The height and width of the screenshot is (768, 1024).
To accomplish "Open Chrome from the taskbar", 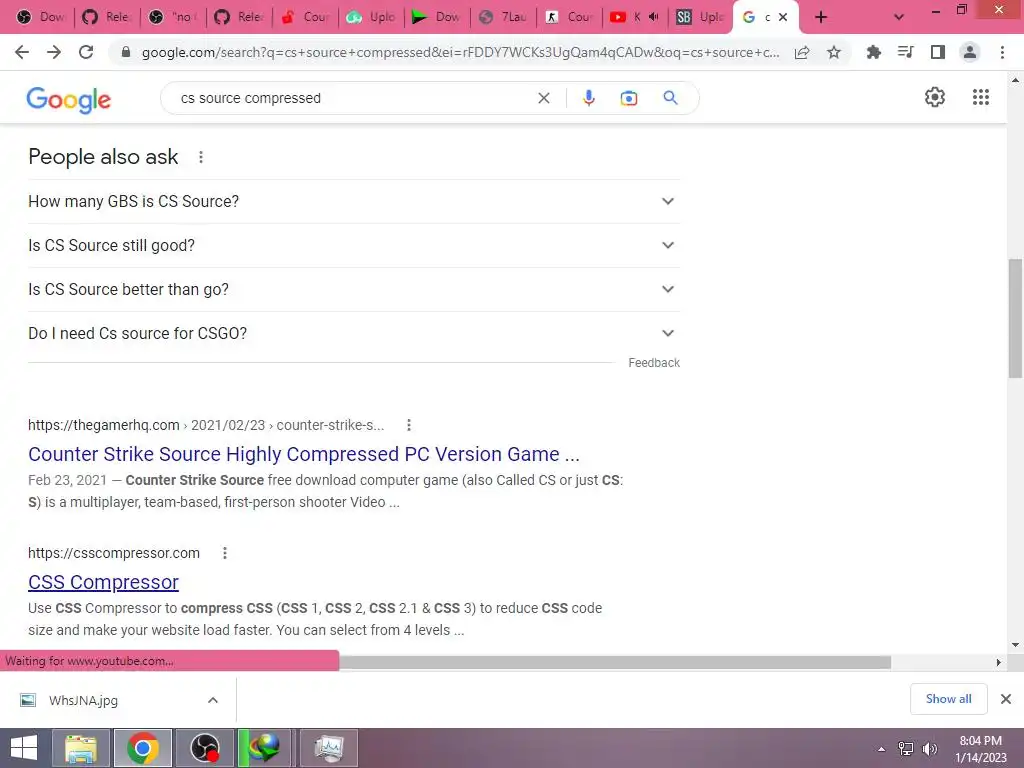I will coord(142,748).
